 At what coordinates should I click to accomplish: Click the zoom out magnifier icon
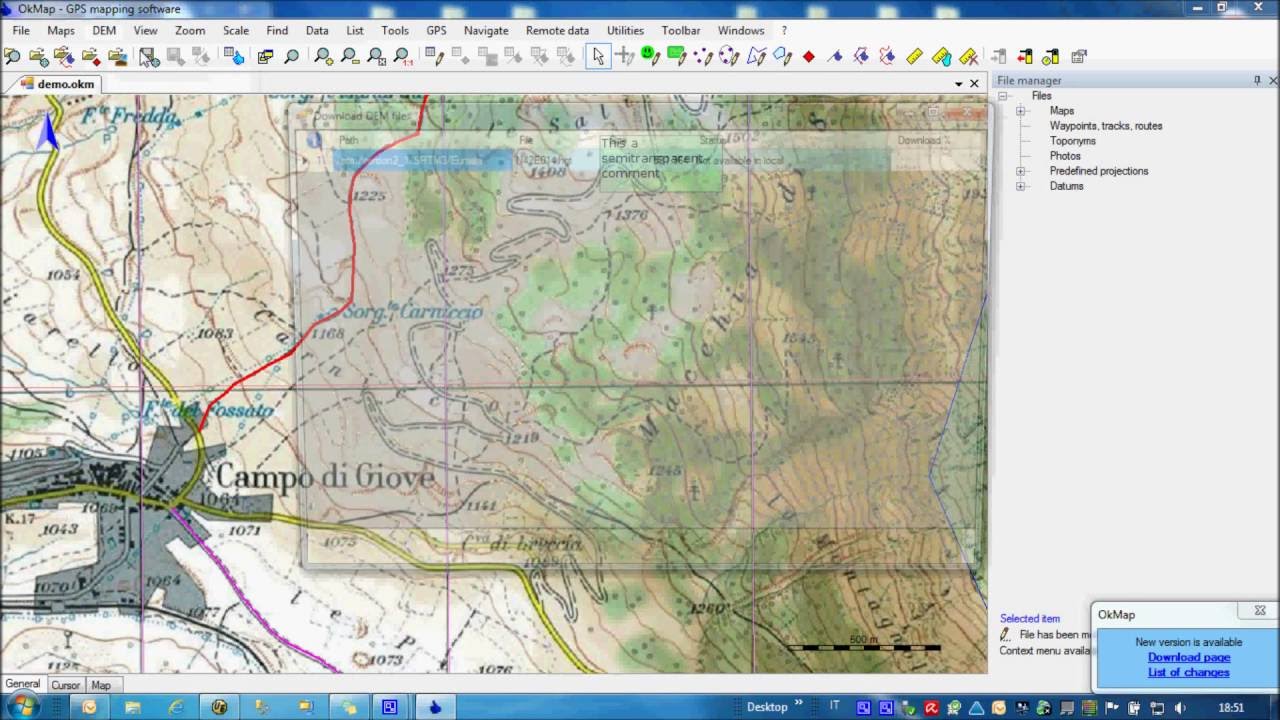click(350, 56)
